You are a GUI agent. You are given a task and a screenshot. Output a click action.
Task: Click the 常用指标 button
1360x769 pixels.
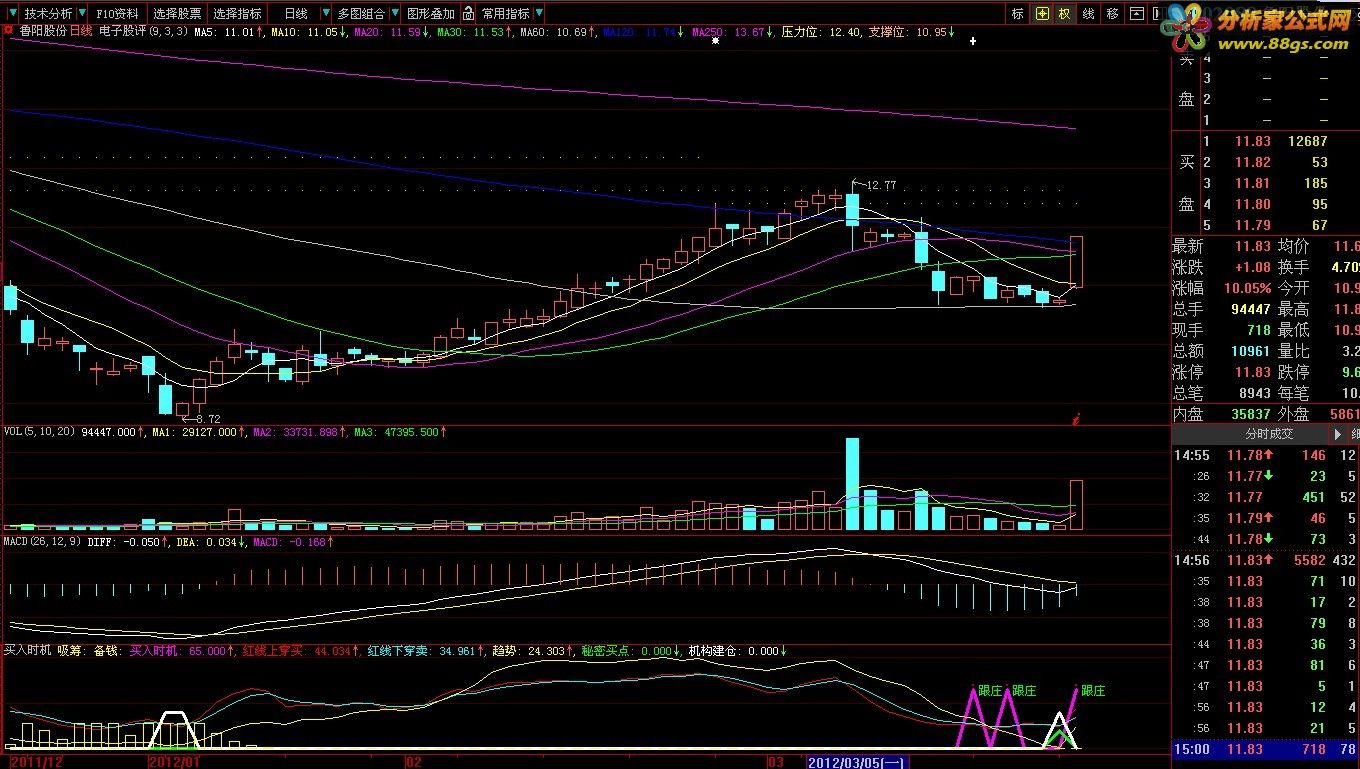click(x=506, y=14)
